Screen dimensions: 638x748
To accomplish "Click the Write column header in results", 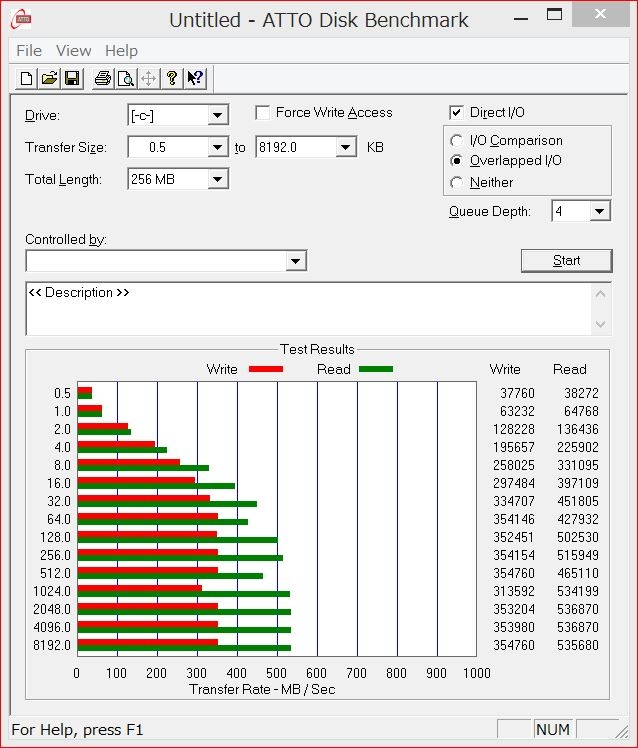I will [x=505, y=369].
